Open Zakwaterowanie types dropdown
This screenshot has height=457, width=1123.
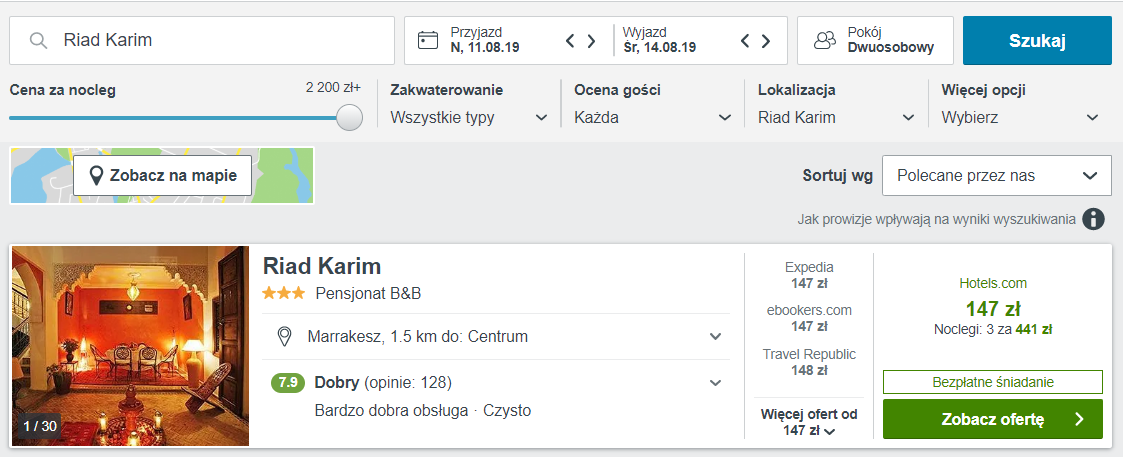point(469,117)
